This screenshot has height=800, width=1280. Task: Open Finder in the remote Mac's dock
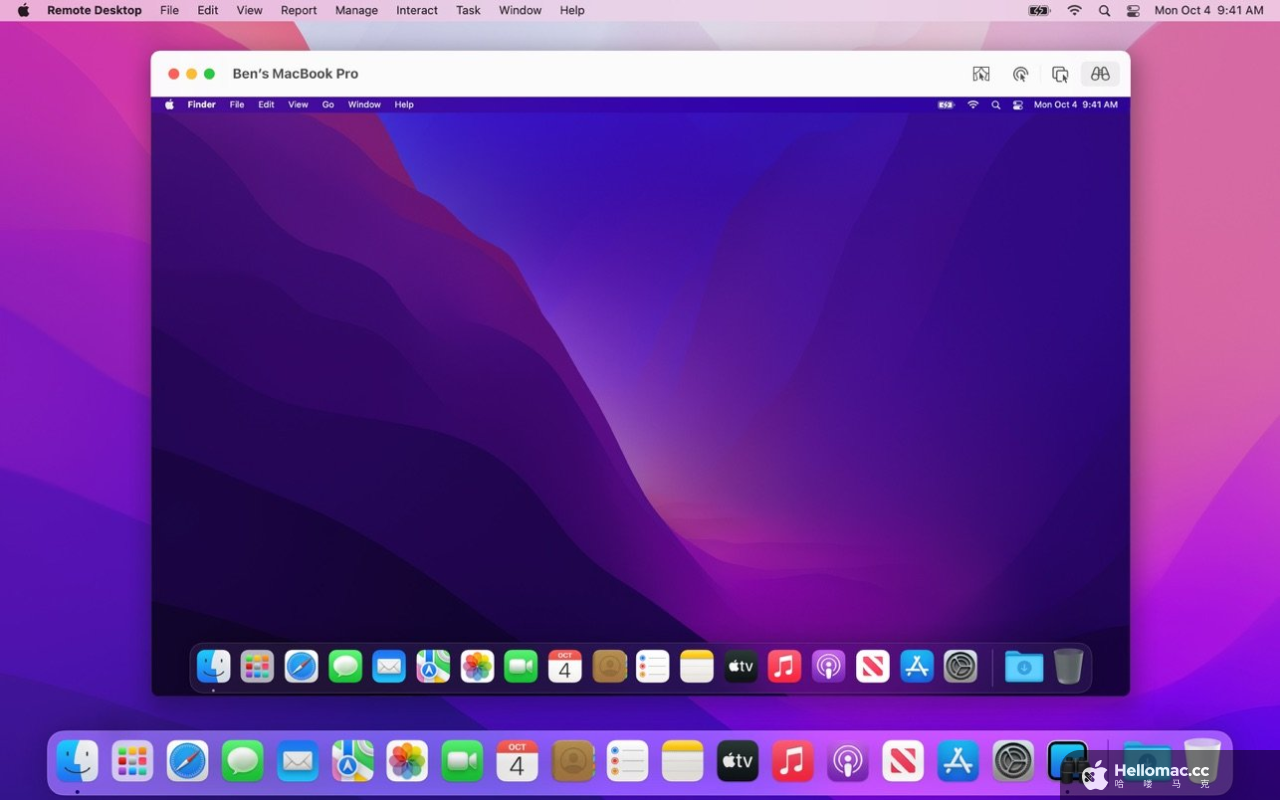pyautogui.click(x=214, y=666)
